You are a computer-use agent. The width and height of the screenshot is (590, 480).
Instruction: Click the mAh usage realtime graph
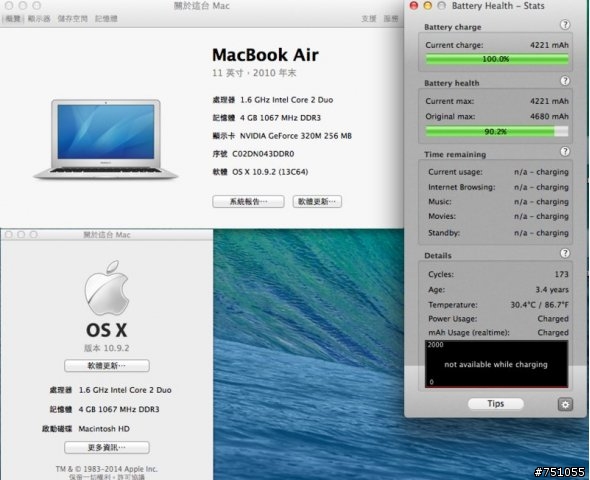(x=496, y=364)
